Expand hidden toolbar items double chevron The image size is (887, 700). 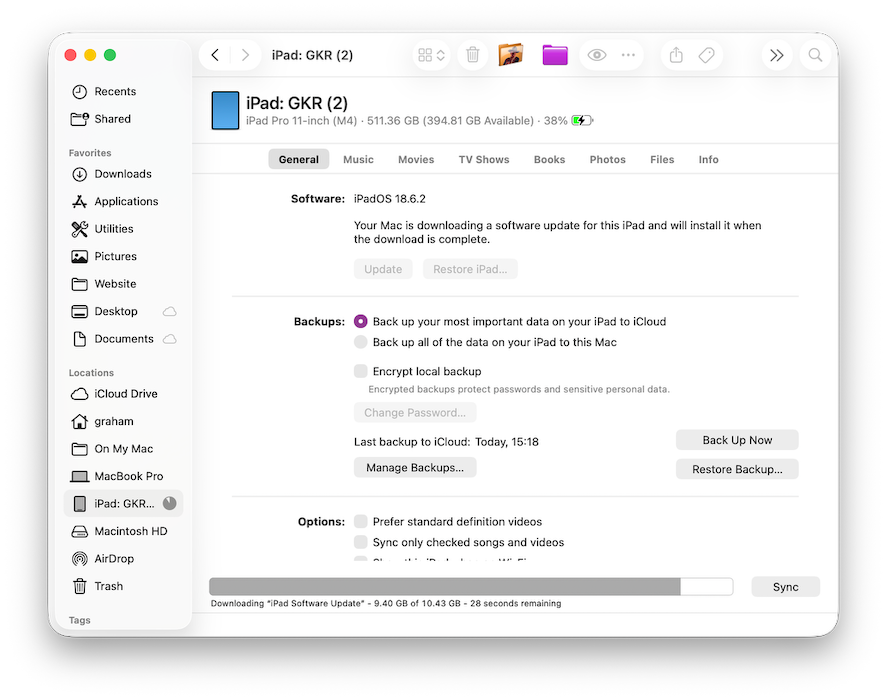point(776,56)
